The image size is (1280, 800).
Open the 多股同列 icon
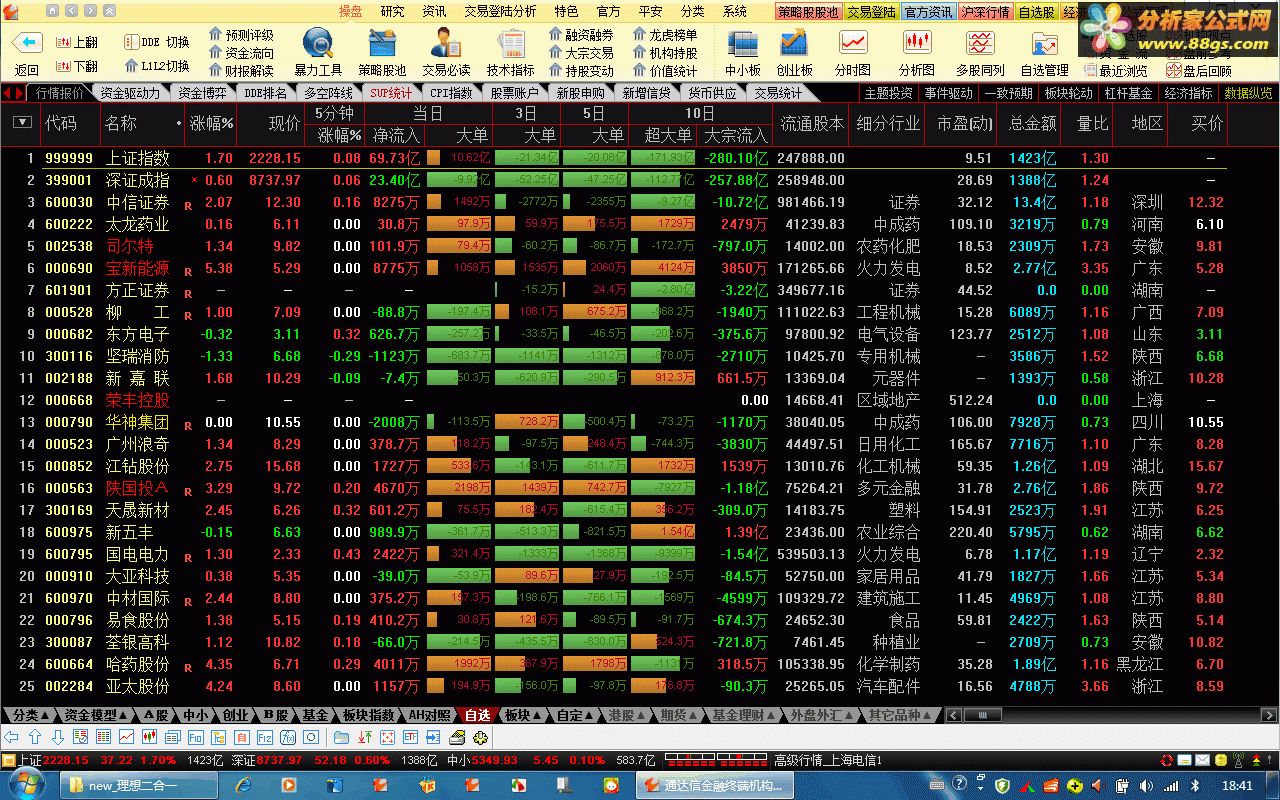[981, 43]
